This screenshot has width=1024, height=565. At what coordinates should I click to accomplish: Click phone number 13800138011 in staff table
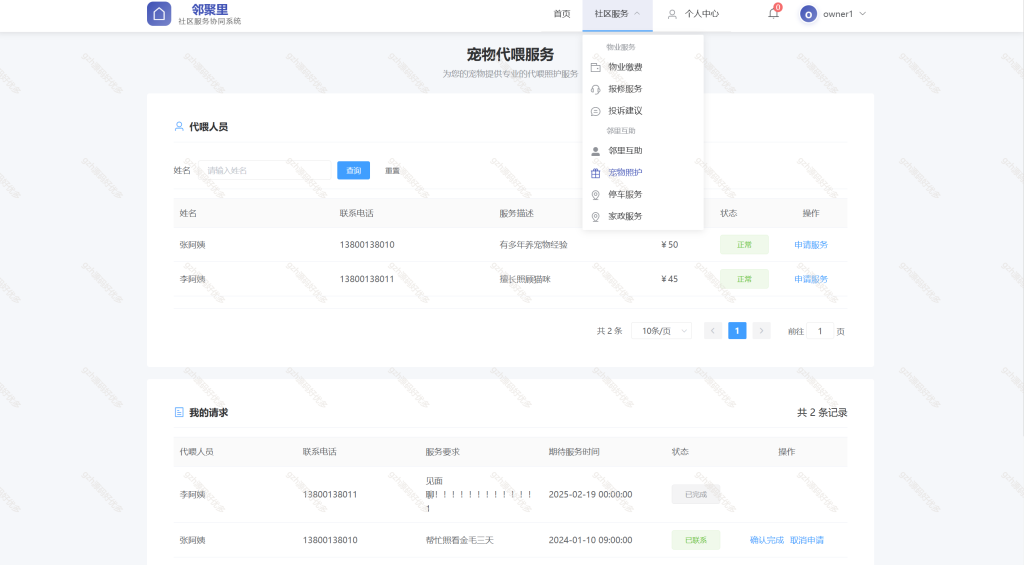[x=367, y=279]
